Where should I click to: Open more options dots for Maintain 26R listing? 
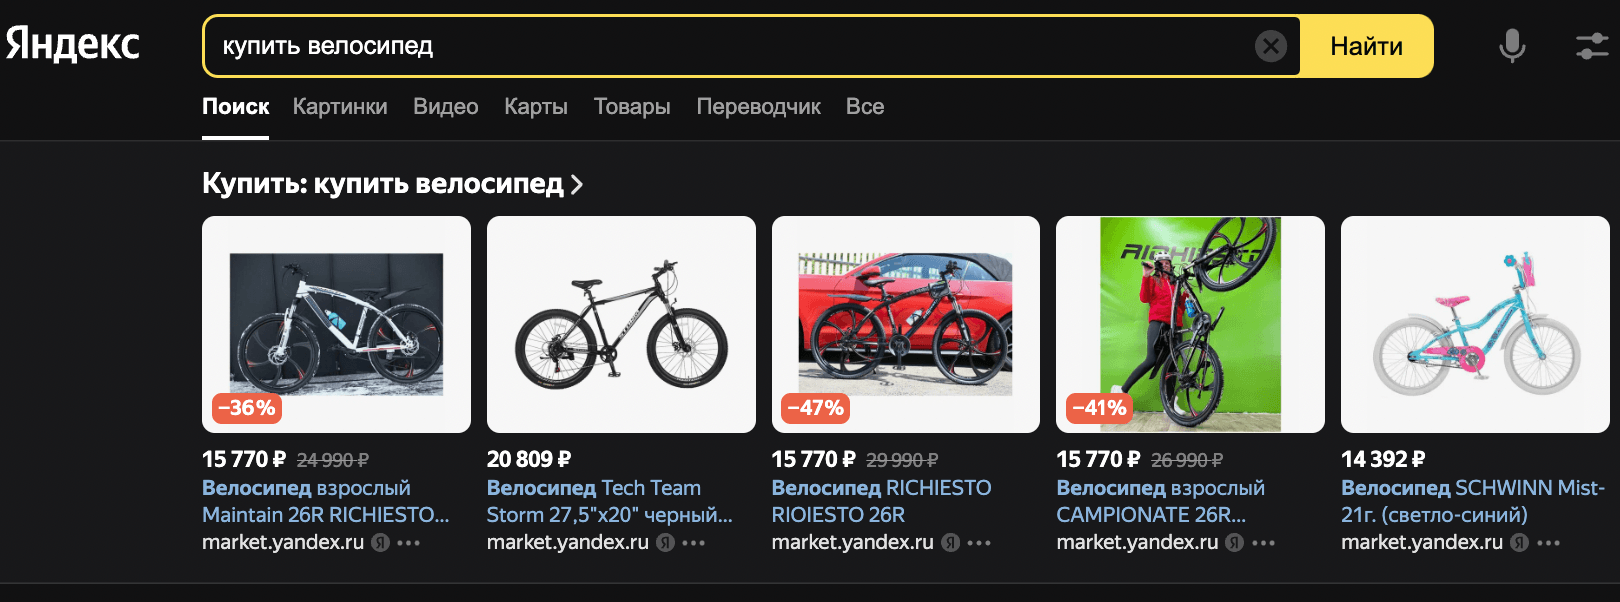(x=409, y=543)
